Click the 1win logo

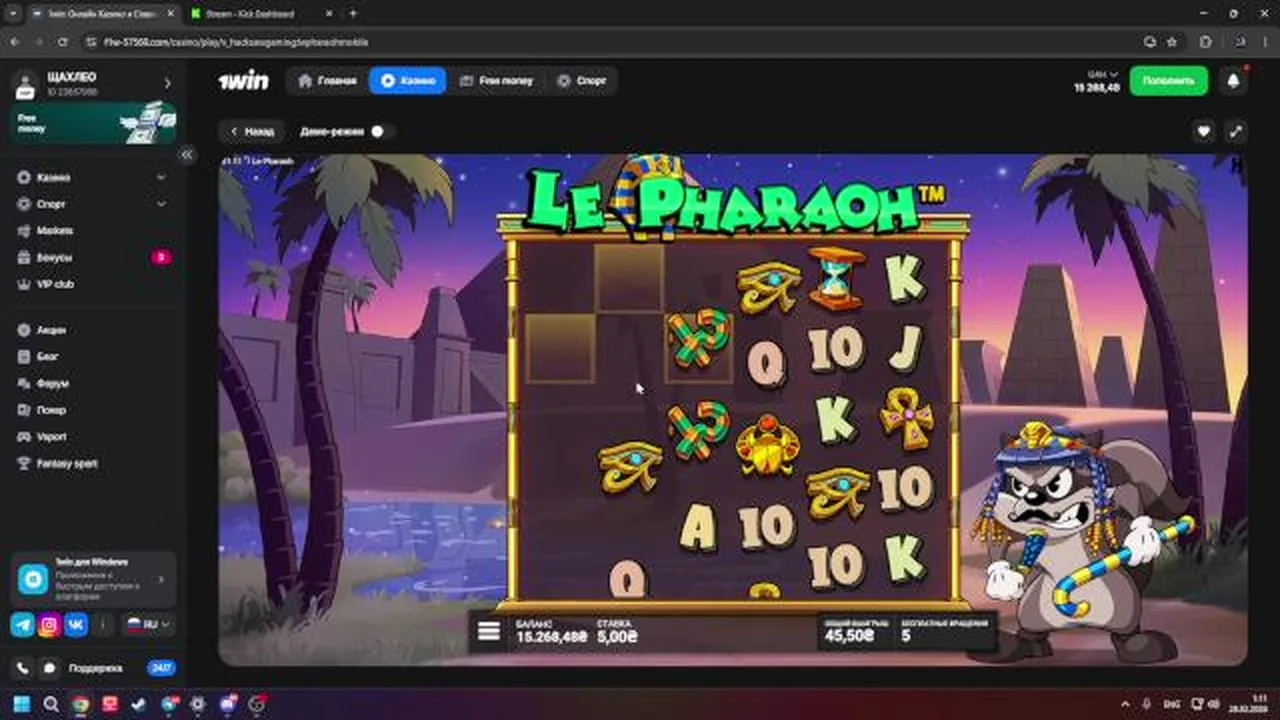(243, 81)
